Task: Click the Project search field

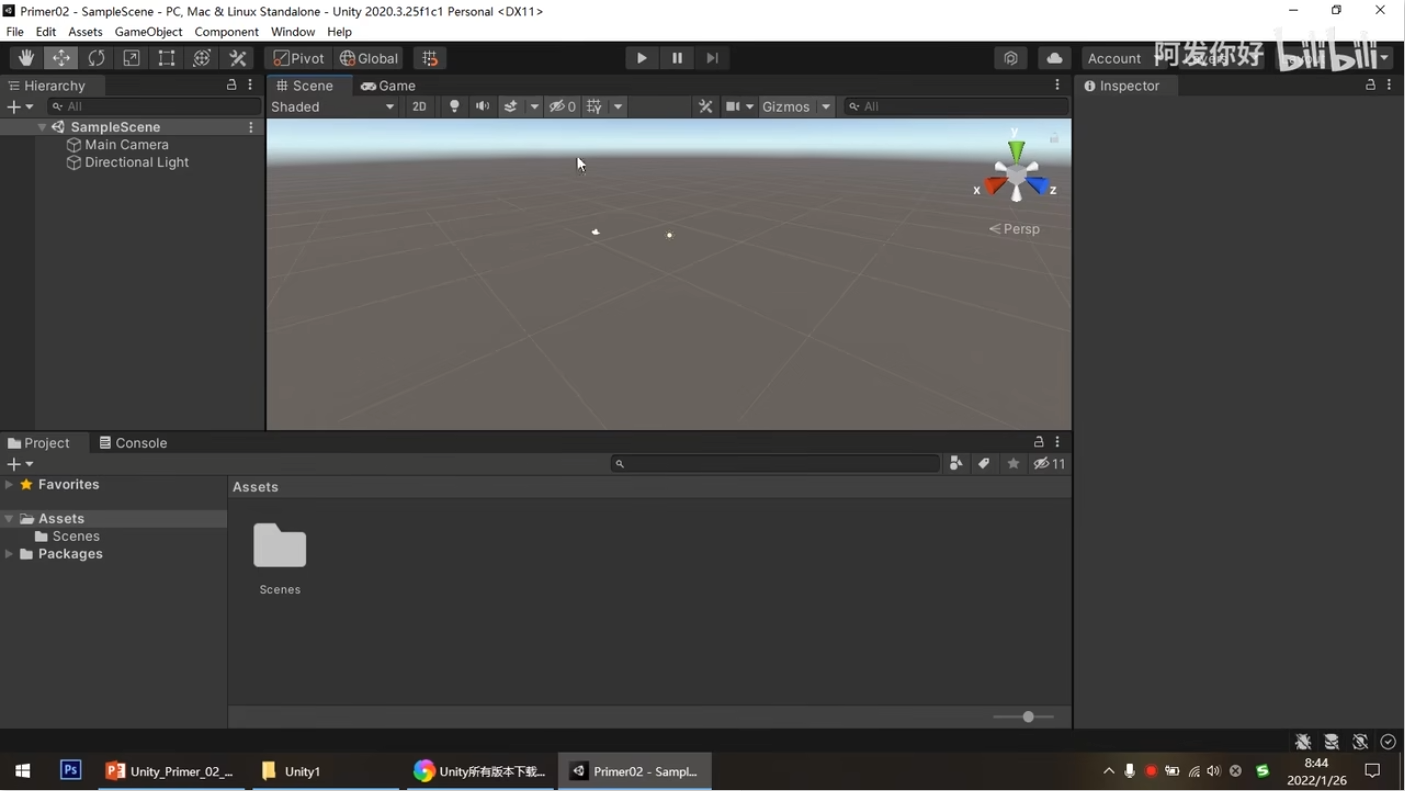Action: point(776,464)
